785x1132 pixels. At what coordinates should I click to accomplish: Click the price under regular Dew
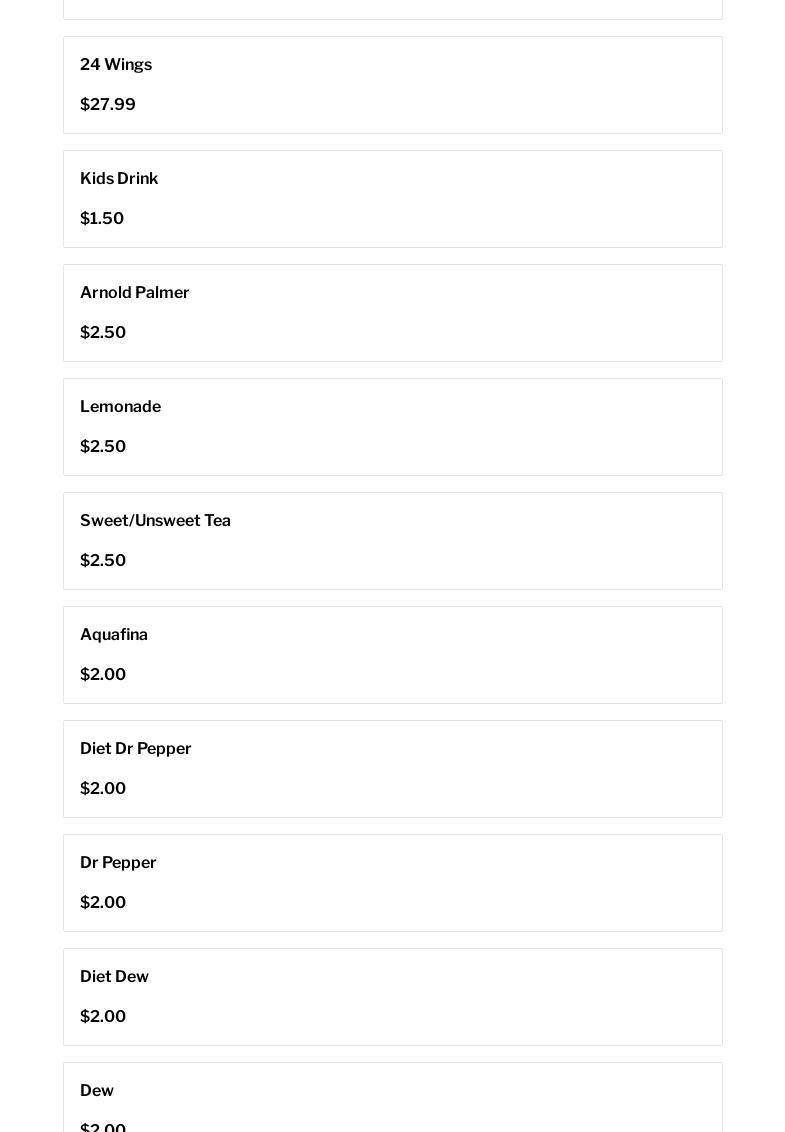point(103,1127)
